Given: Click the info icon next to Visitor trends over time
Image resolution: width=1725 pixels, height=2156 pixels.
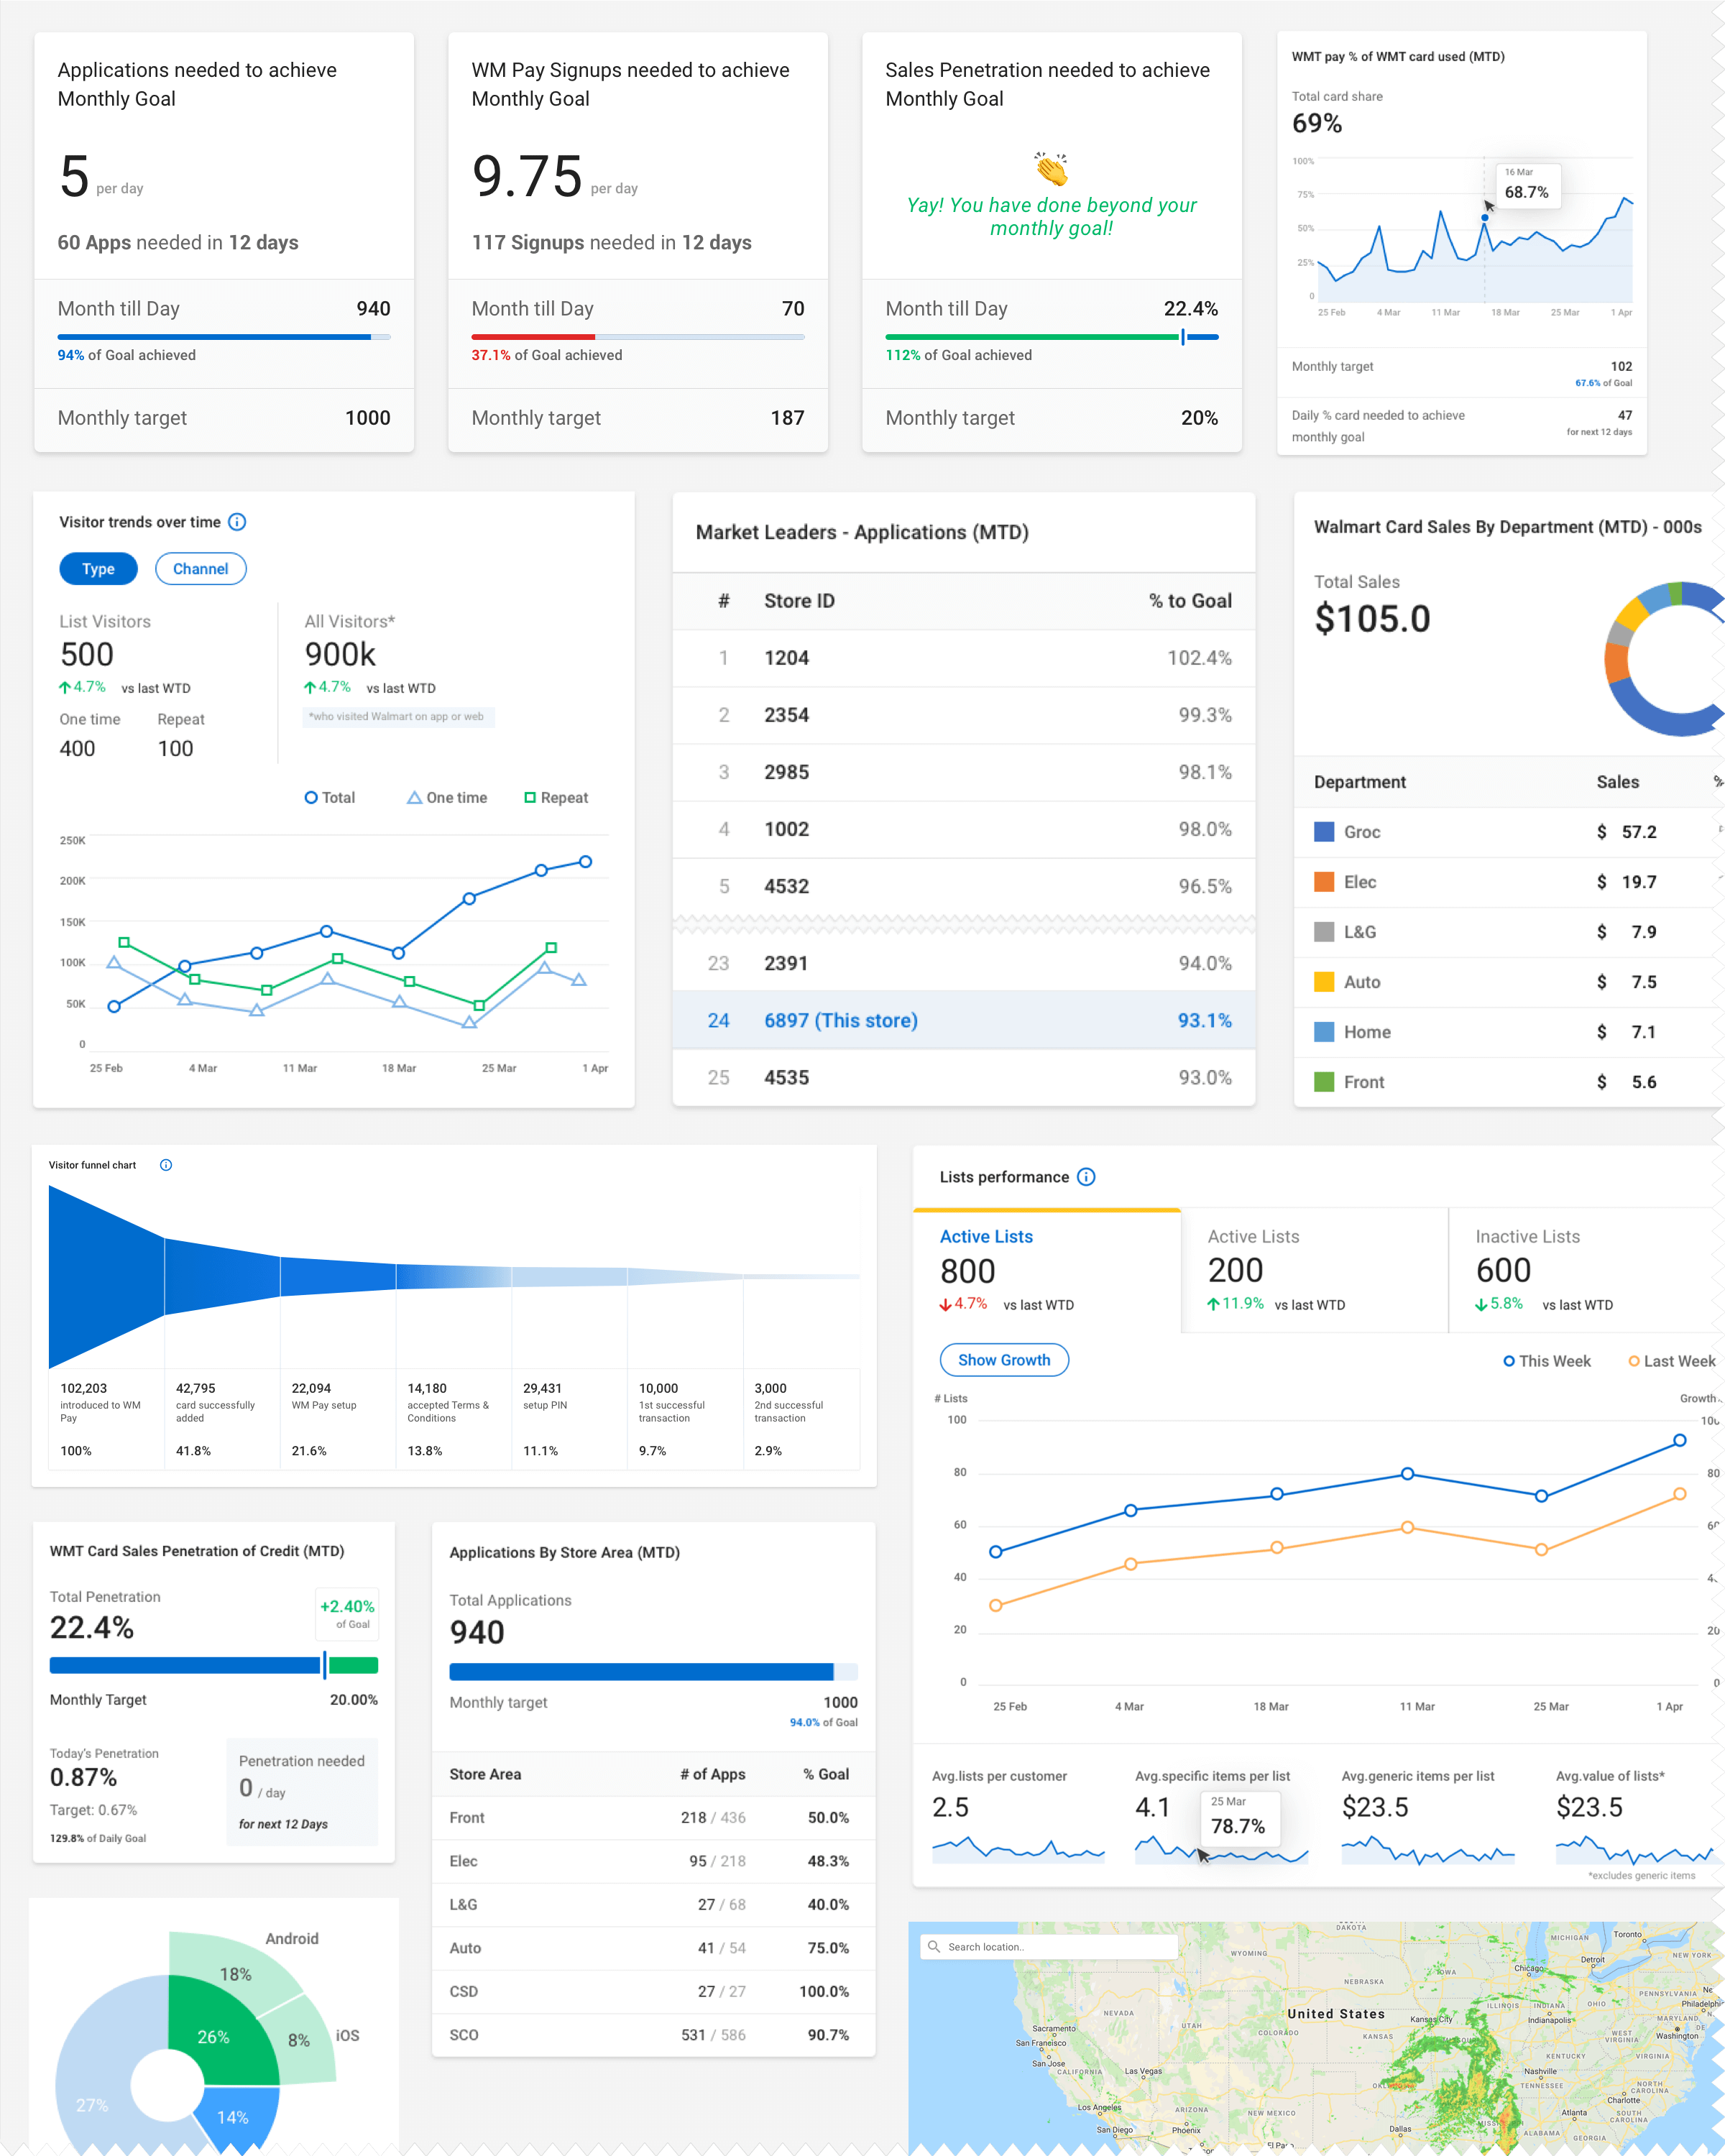Looking at the screenshot, I should (x=237, y=521).
